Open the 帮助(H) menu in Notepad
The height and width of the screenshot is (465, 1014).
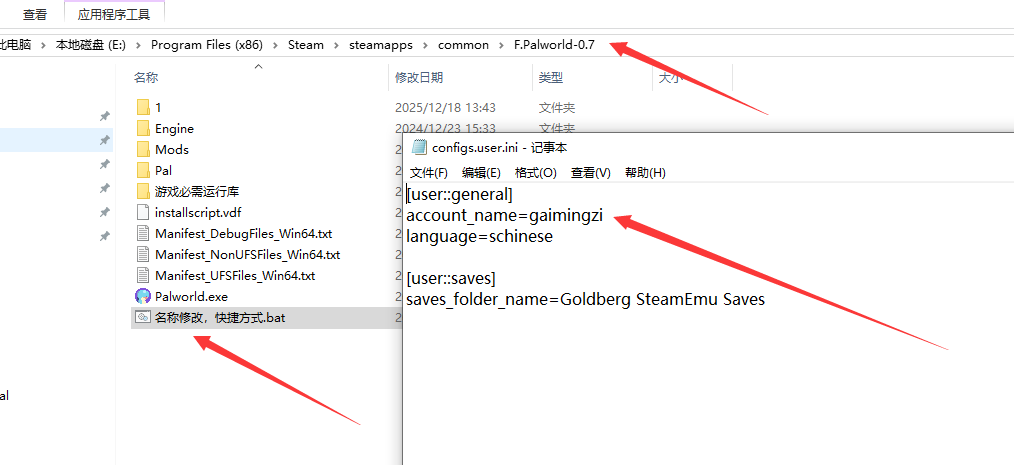(645, 173)
